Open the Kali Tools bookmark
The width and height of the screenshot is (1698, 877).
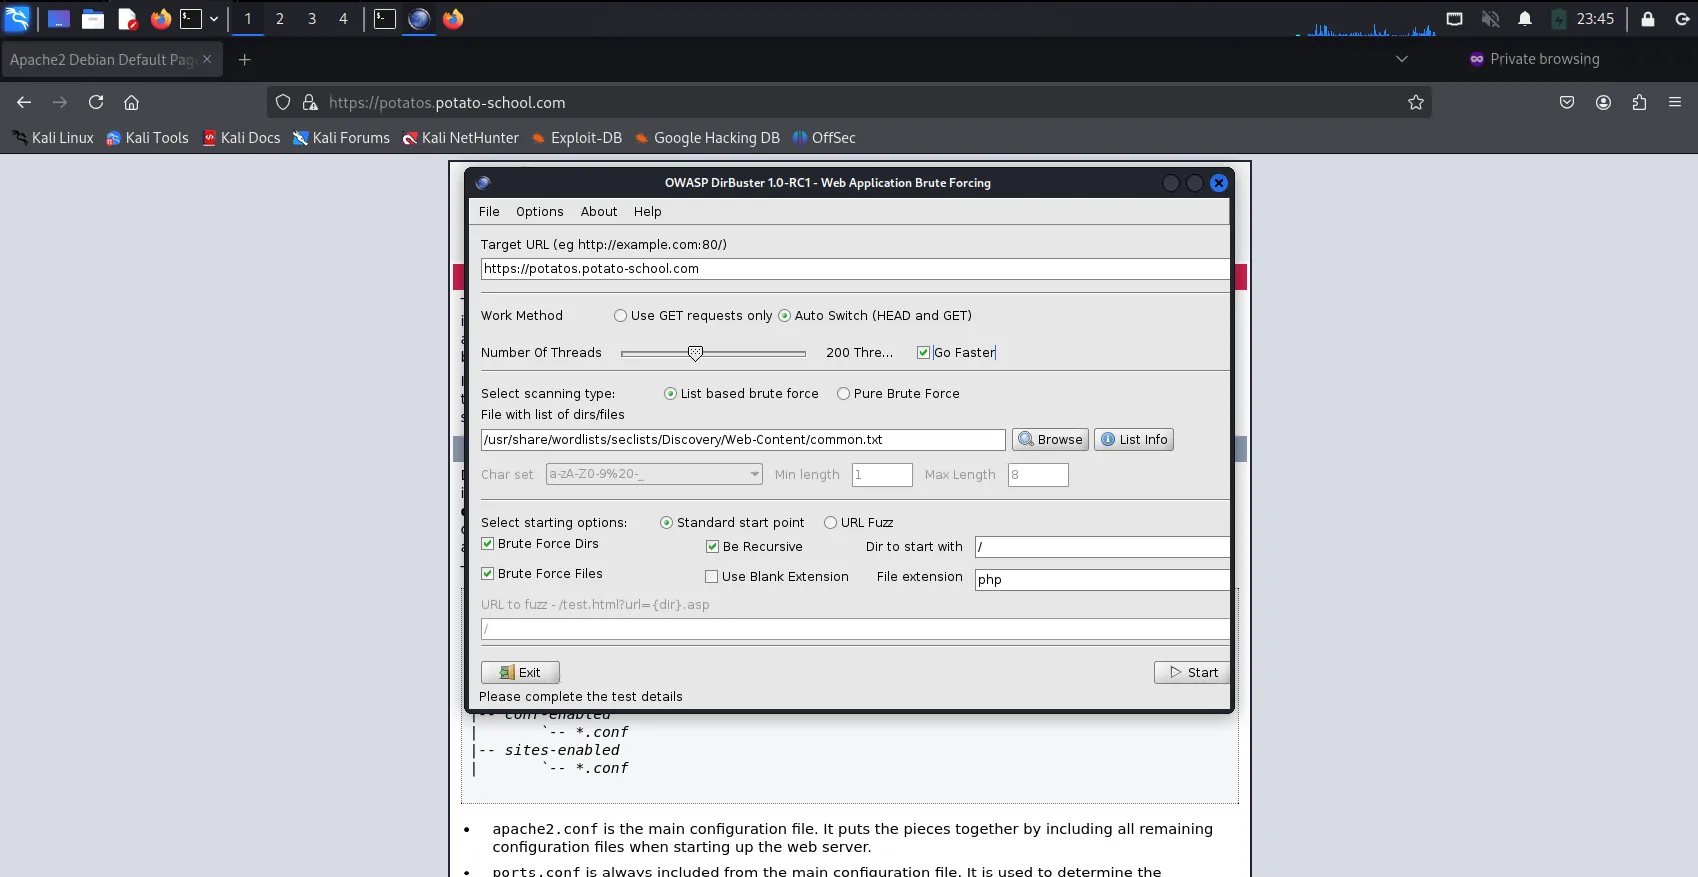coord(147,138)
